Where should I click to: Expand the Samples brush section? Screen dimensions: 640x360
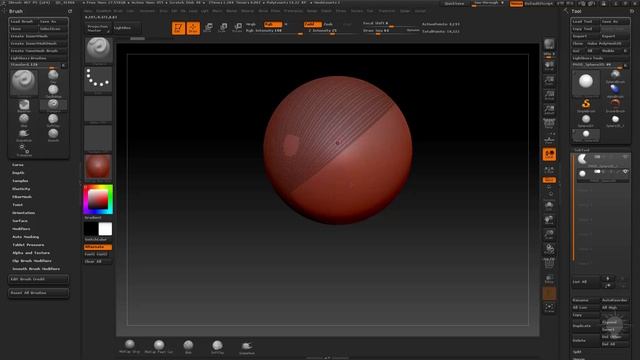pyautogui.click(x=20, y=181)
